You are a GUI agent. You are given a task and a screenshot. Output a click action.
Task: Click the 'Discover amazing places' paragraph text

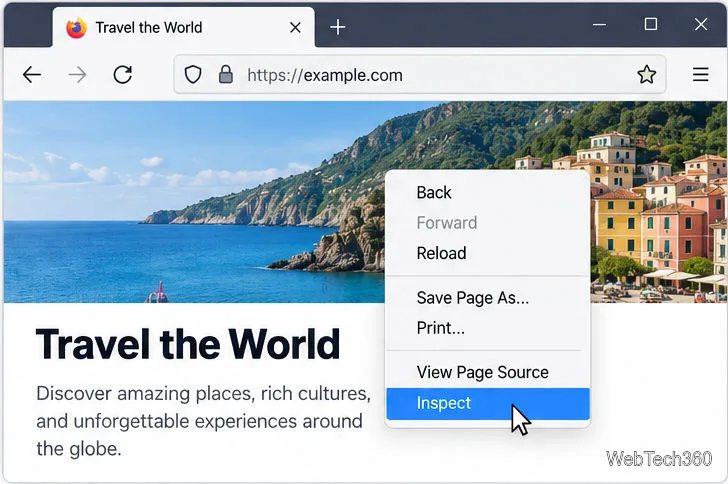pyautogui.click(x=203, y=421)
